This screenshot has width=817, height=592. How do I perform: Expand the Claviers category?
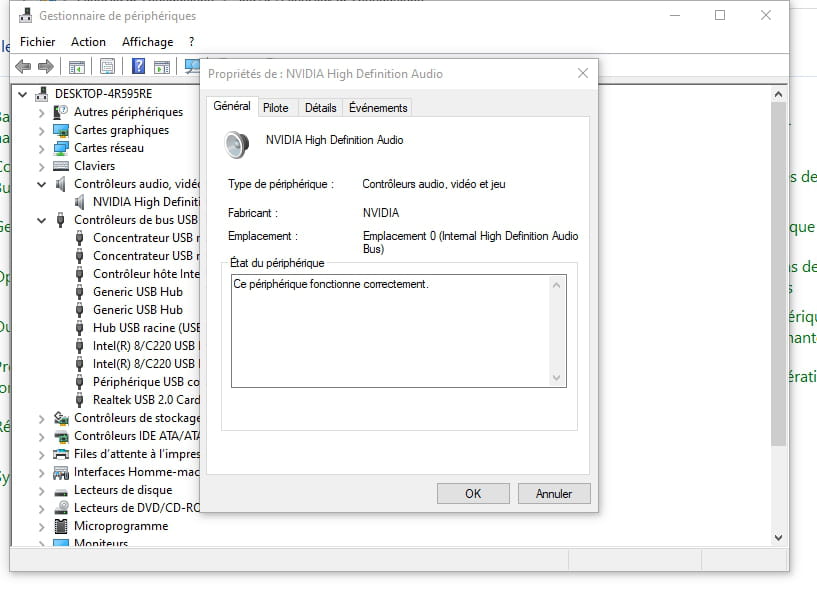[x=42, y=166]
